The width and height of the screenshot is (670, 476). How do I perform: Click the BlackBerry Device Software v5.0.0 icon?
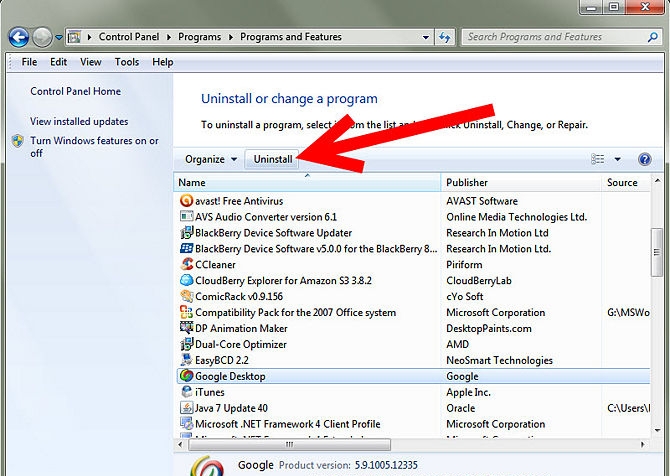(186, 248)
